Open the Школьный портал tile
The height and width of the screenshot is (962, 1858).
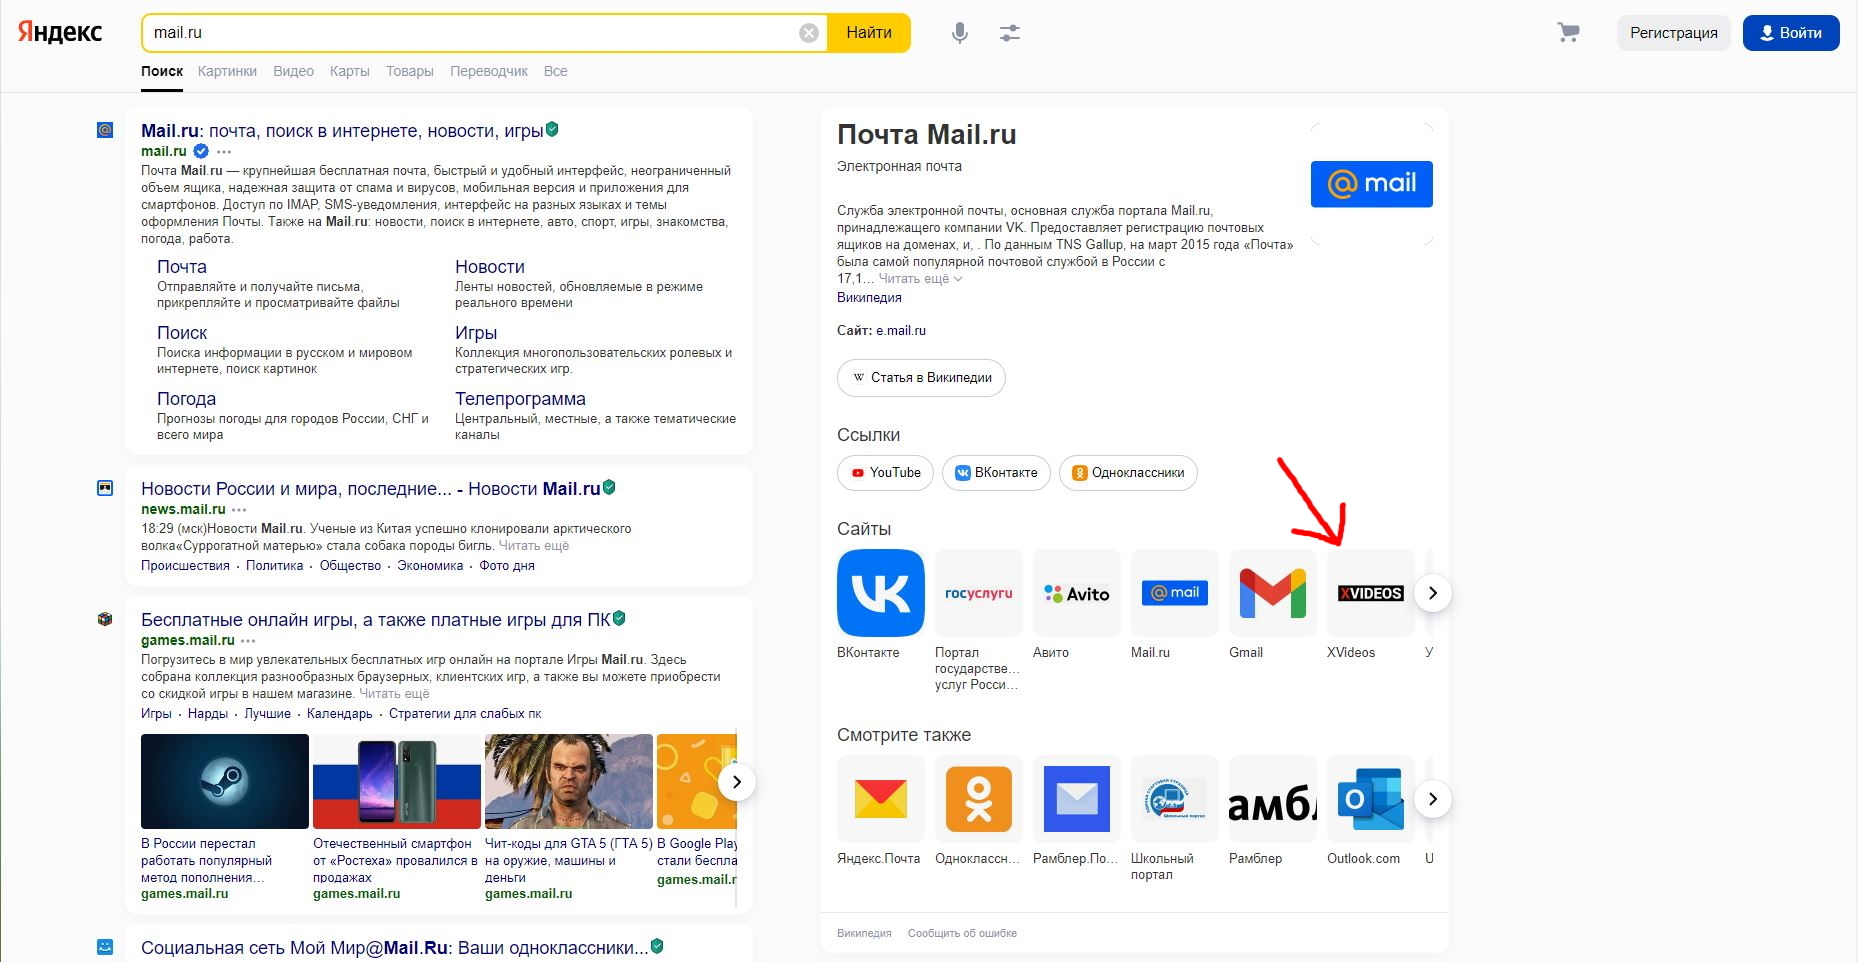tap(1174, 799)
